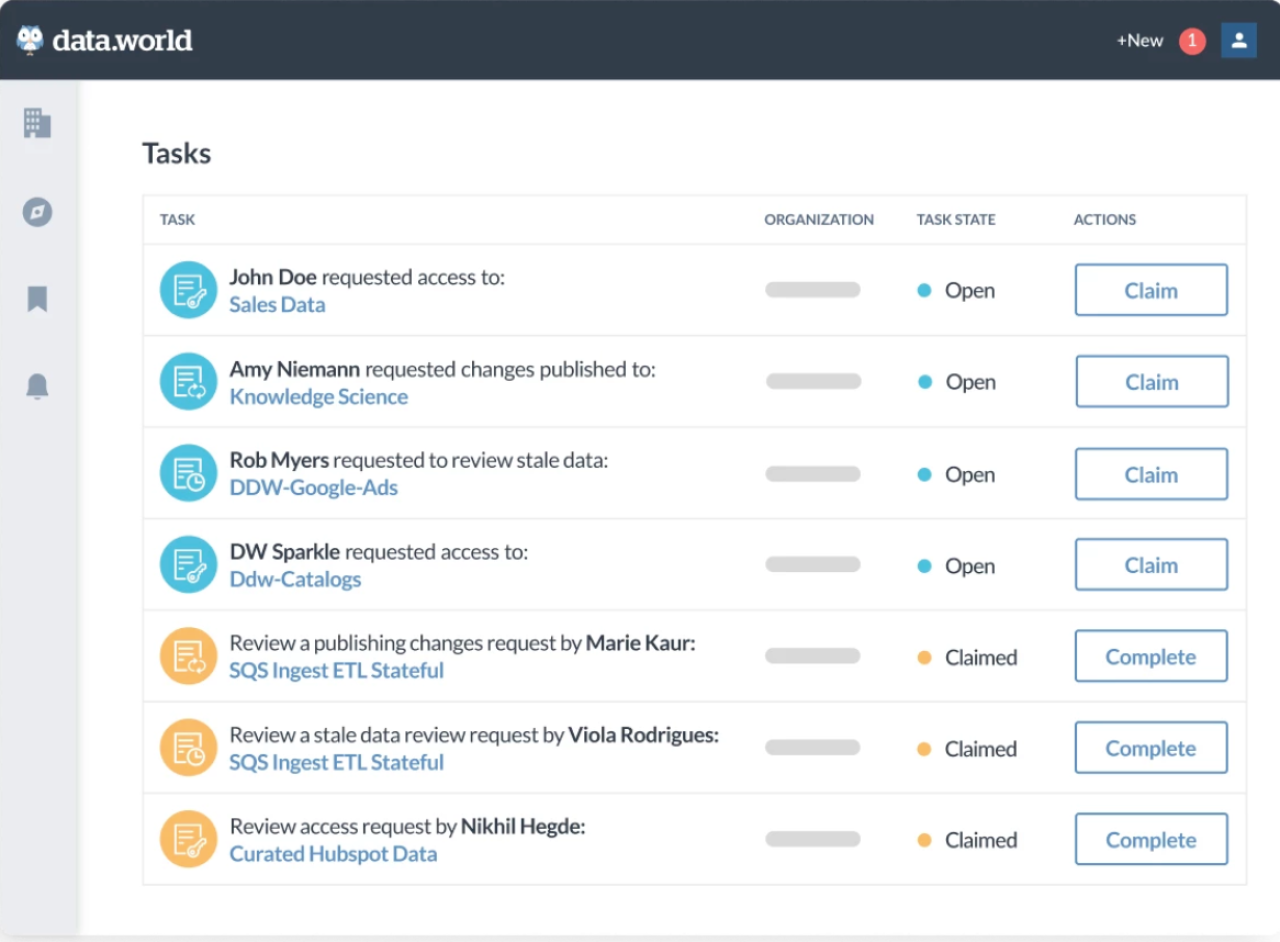The width and height of the screenshot is (1280, 942).
Task: Click 'Amy Niemann requested changes published to:' text
Action: (x=442, y=369)
